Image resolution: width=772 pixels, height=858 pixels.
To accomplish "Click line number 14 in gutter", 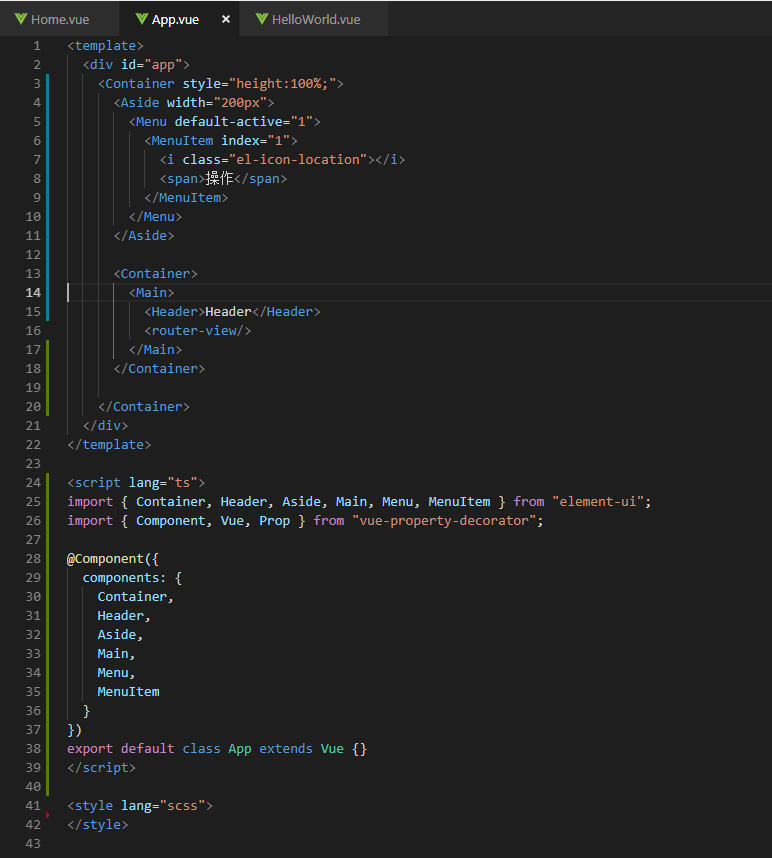I will [x=33, y=293].
